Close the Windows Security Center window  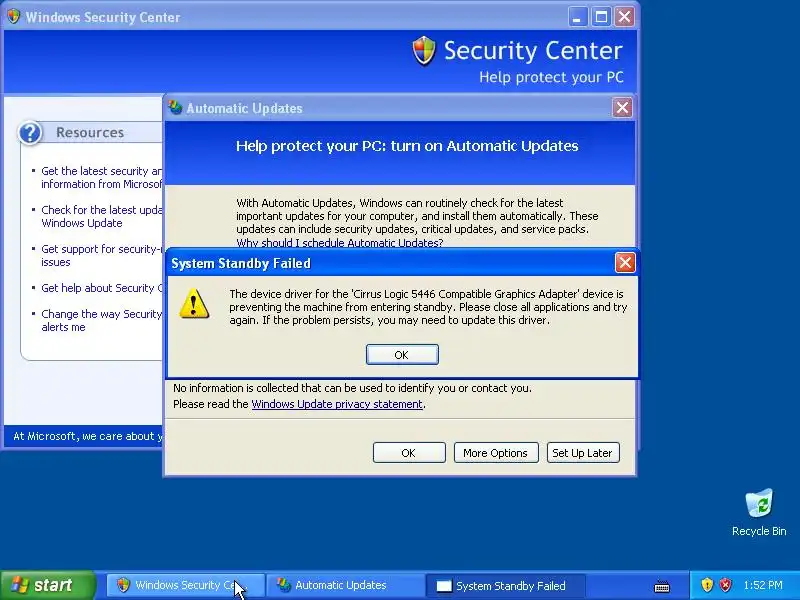click(x=624, y=17)
